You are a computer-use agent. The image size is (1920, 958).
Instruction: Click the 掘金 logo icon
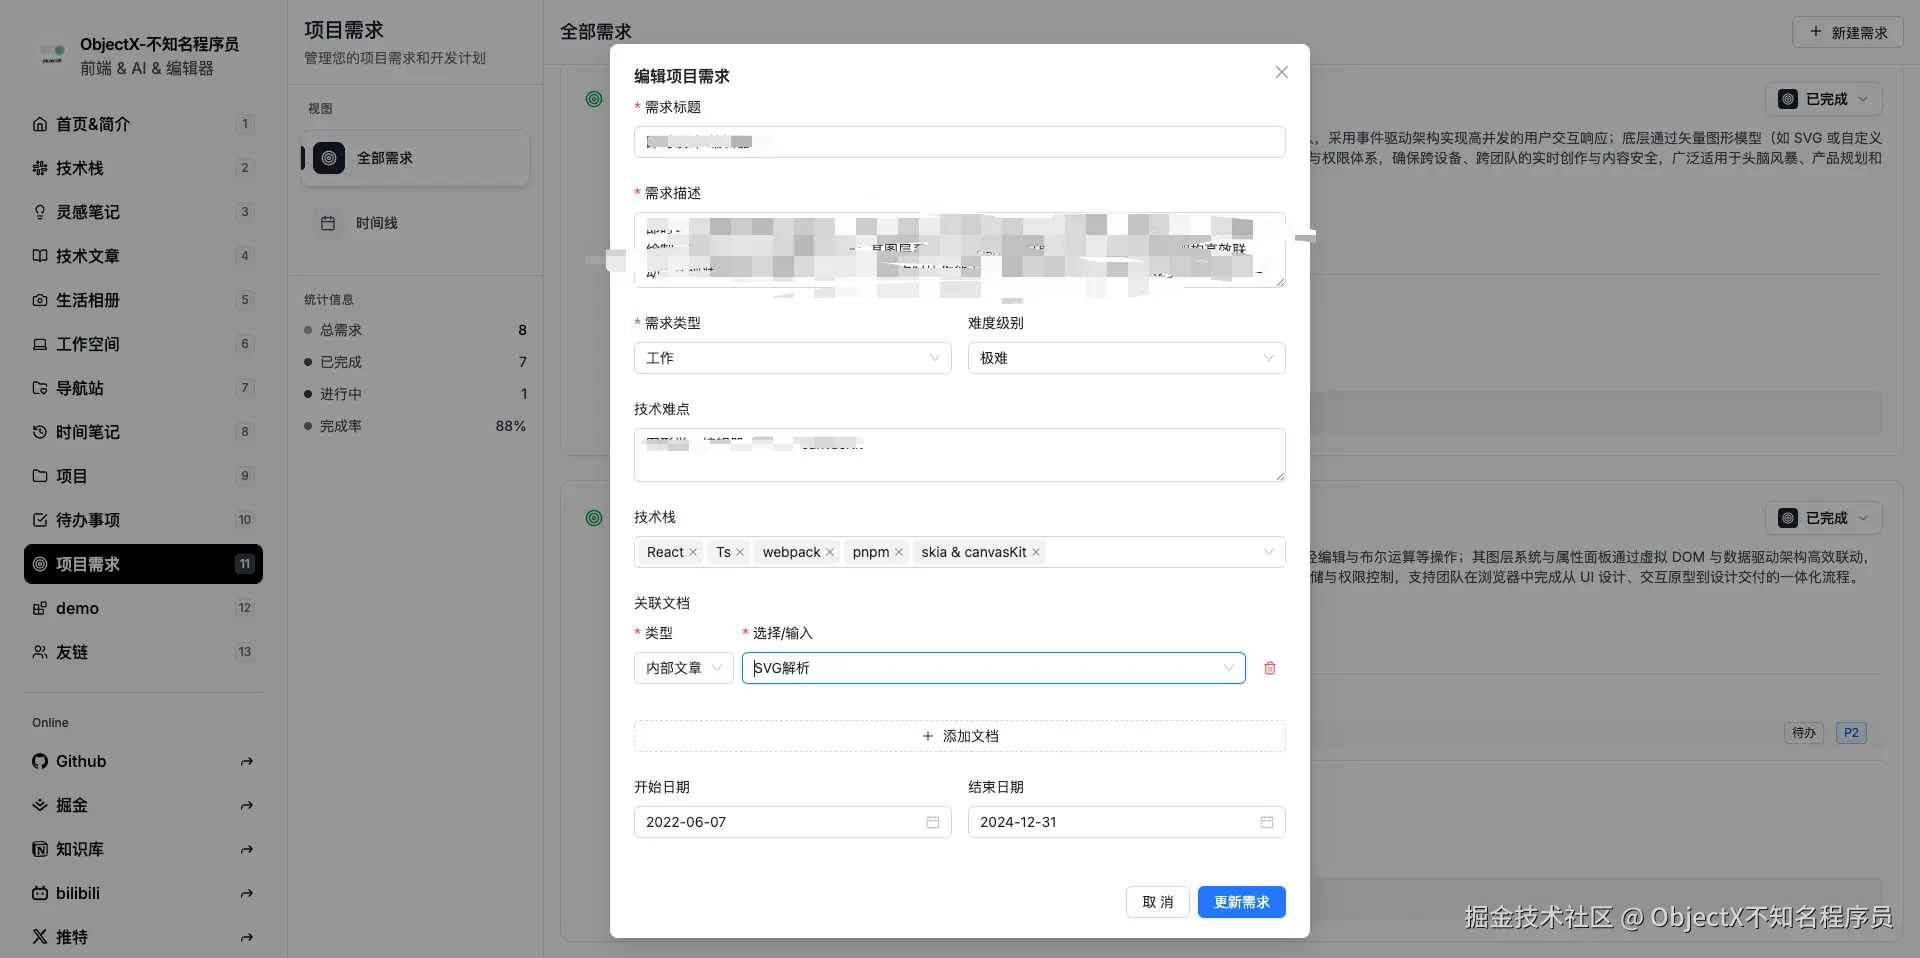[40, 805]
